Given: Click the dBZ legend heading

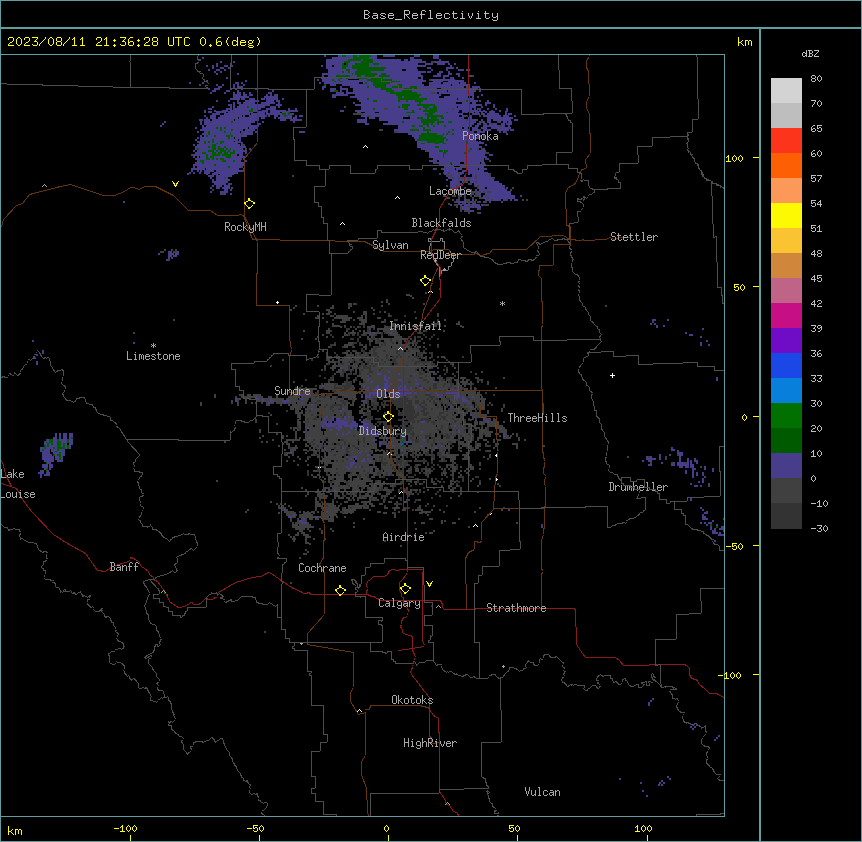Looking at the screenshot, I should (x=810, y=53).
